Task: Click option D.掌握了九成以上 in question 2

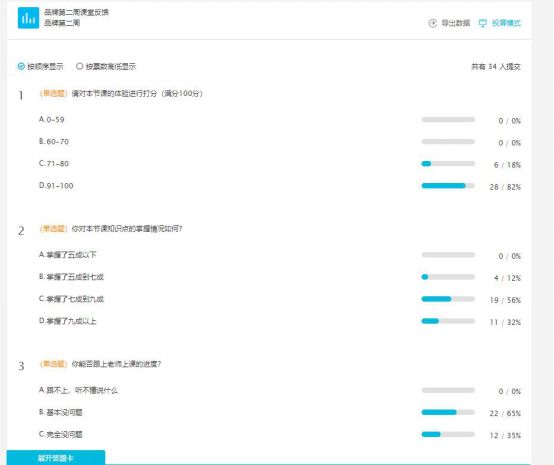Action: point(67,321)
